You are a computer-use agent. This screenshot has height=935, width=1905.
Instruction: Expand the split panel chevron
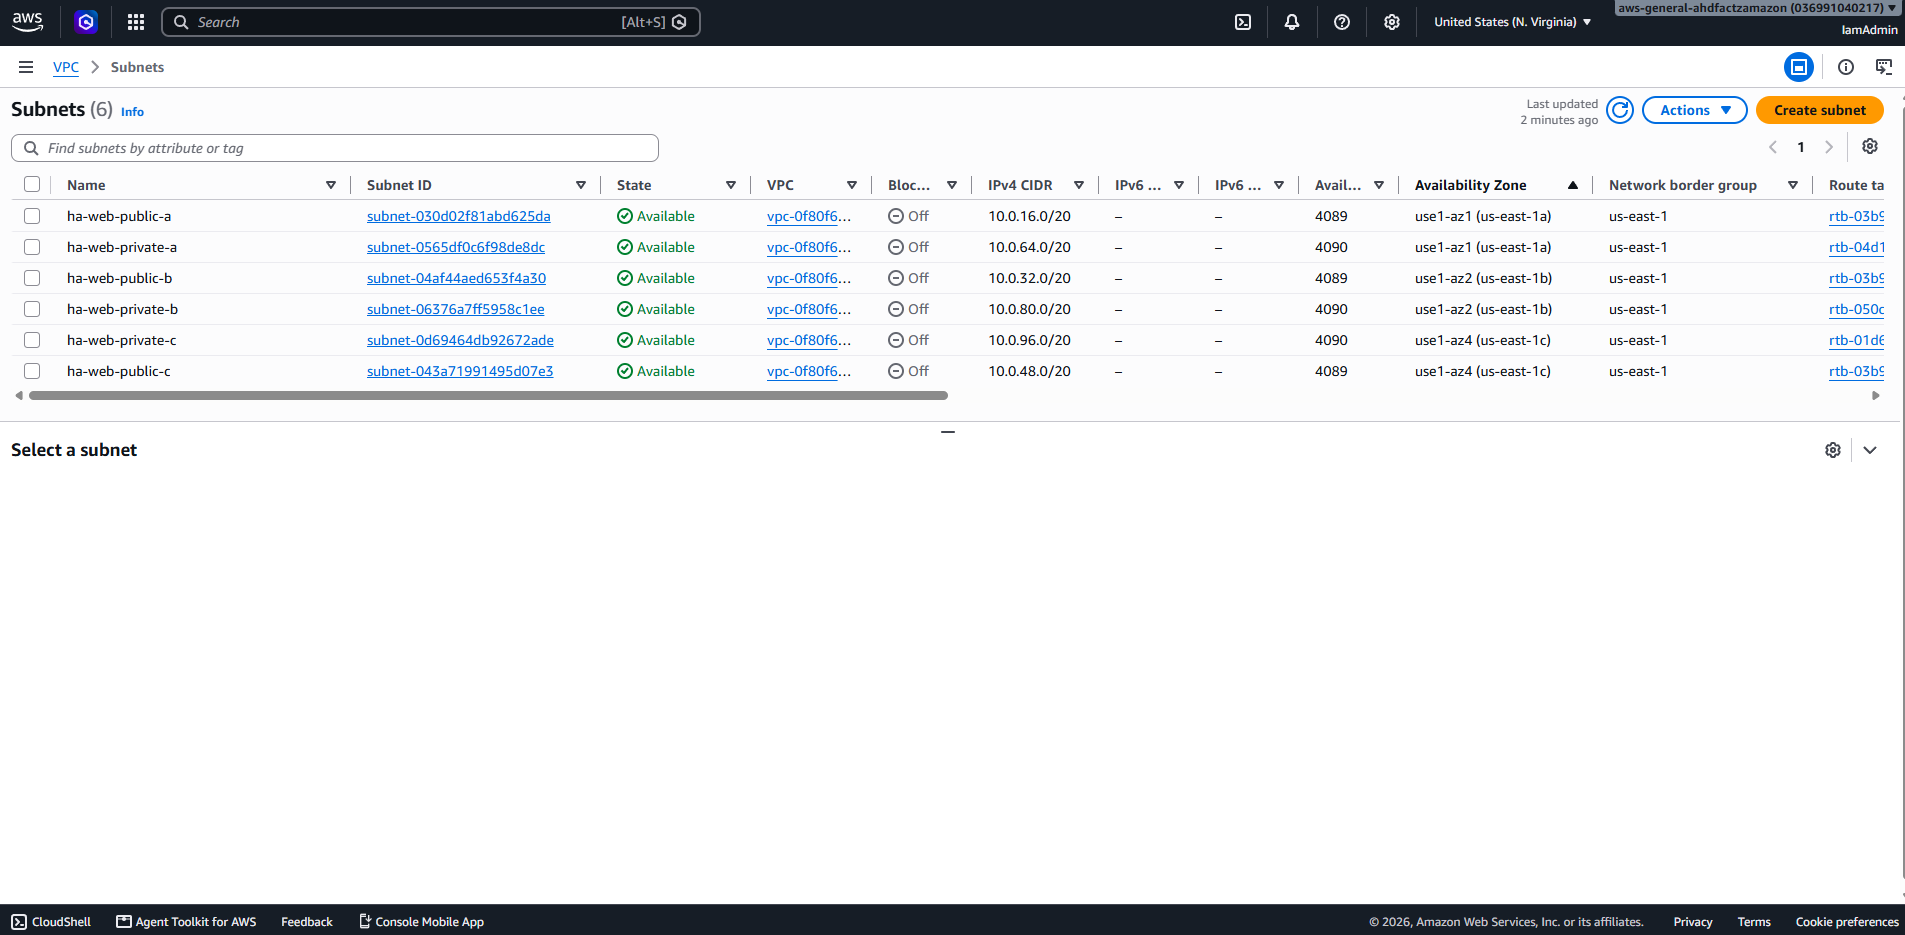[x=1870, y=450]
